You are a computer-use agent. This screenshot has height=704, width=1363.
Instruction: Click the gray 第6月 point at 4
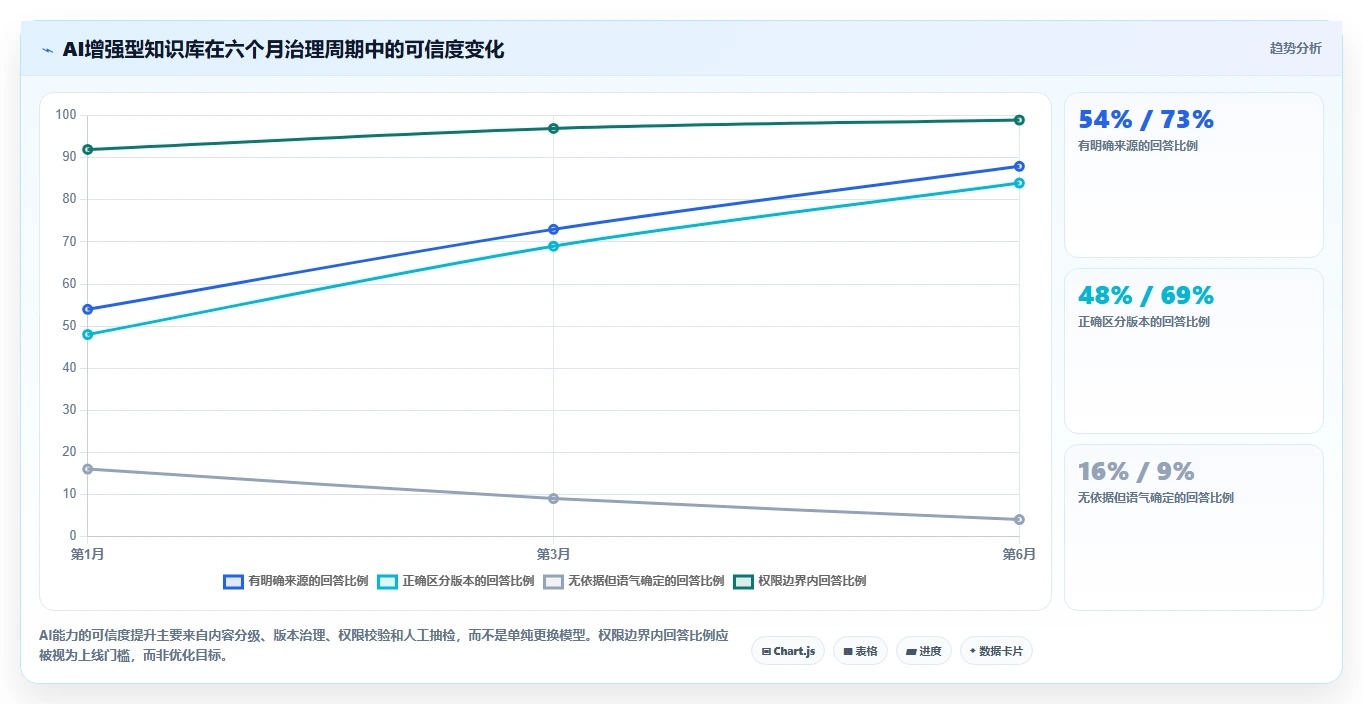tap(1019, 519)
